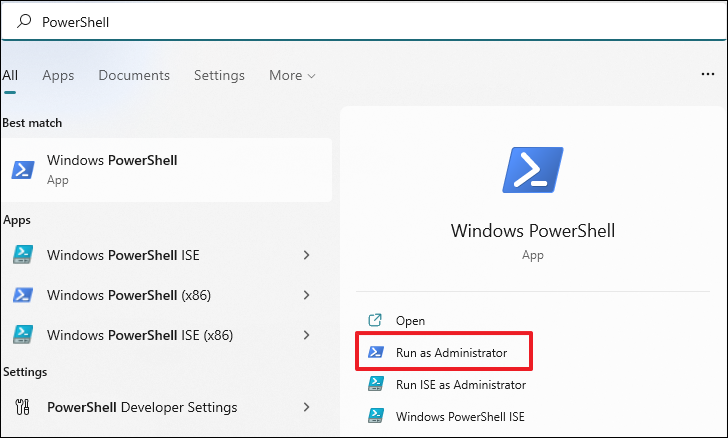Image resolution: width=728 pixels, height=438 pixels.
Task: Open the More filter dropdown
Action: 292,75
